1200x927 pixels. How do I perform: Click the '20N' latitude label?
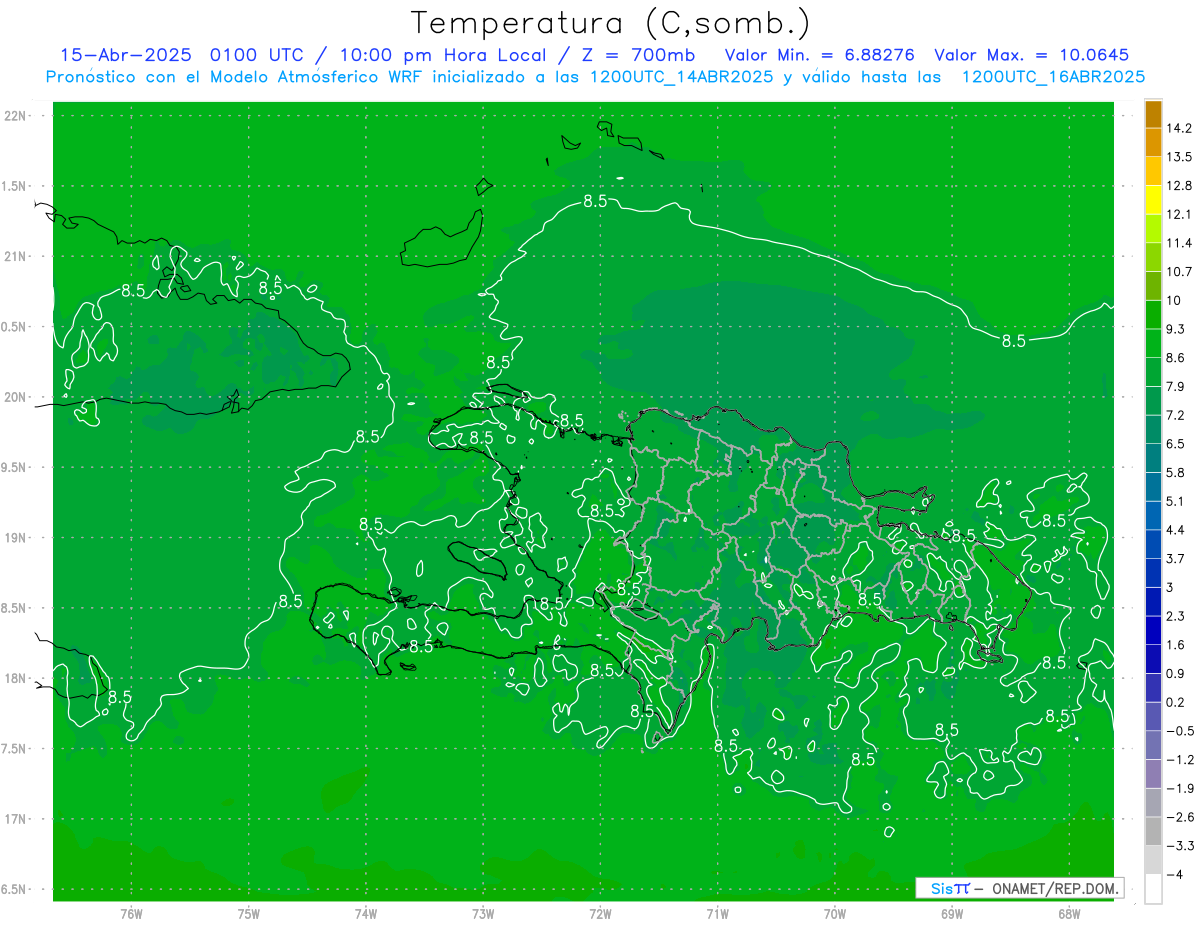coord(16,397)
